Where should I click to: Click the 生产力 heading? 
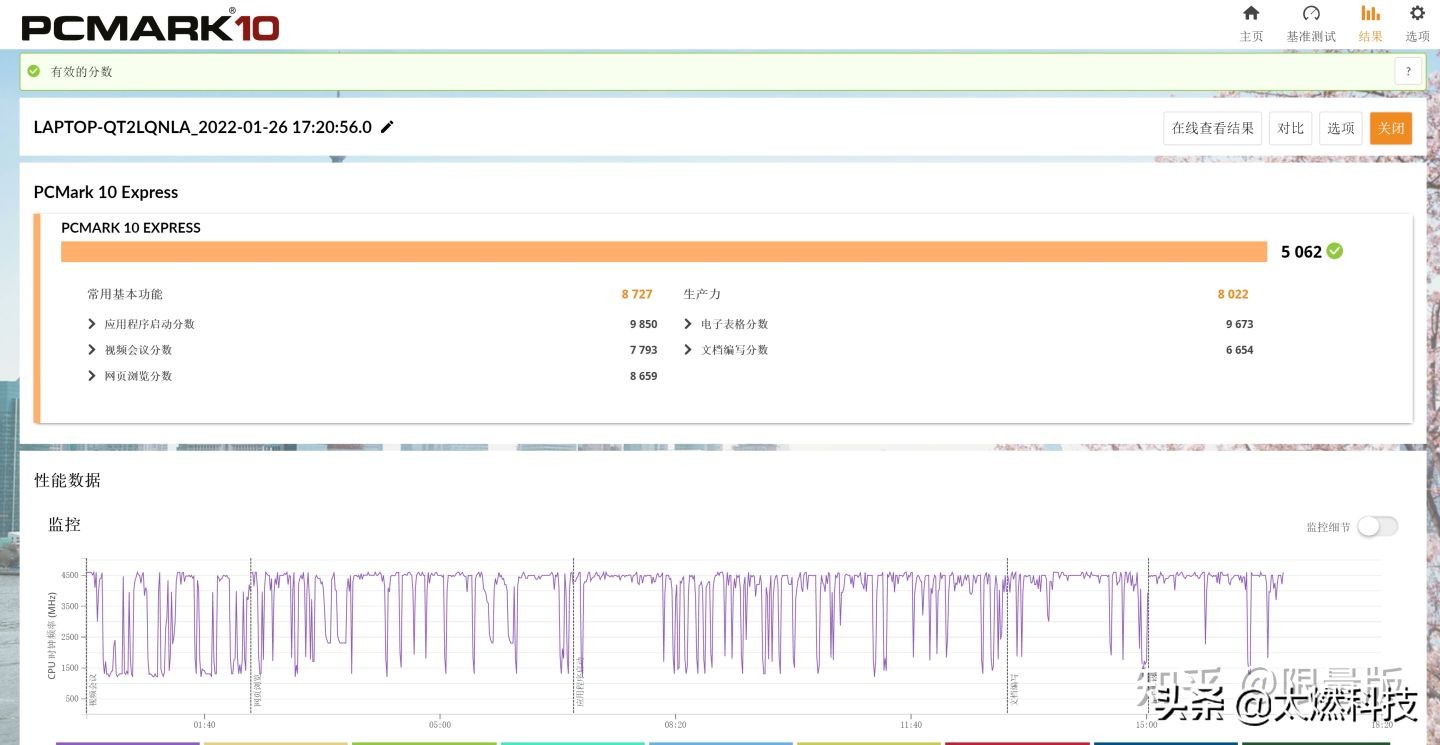(x=702, y=294)
